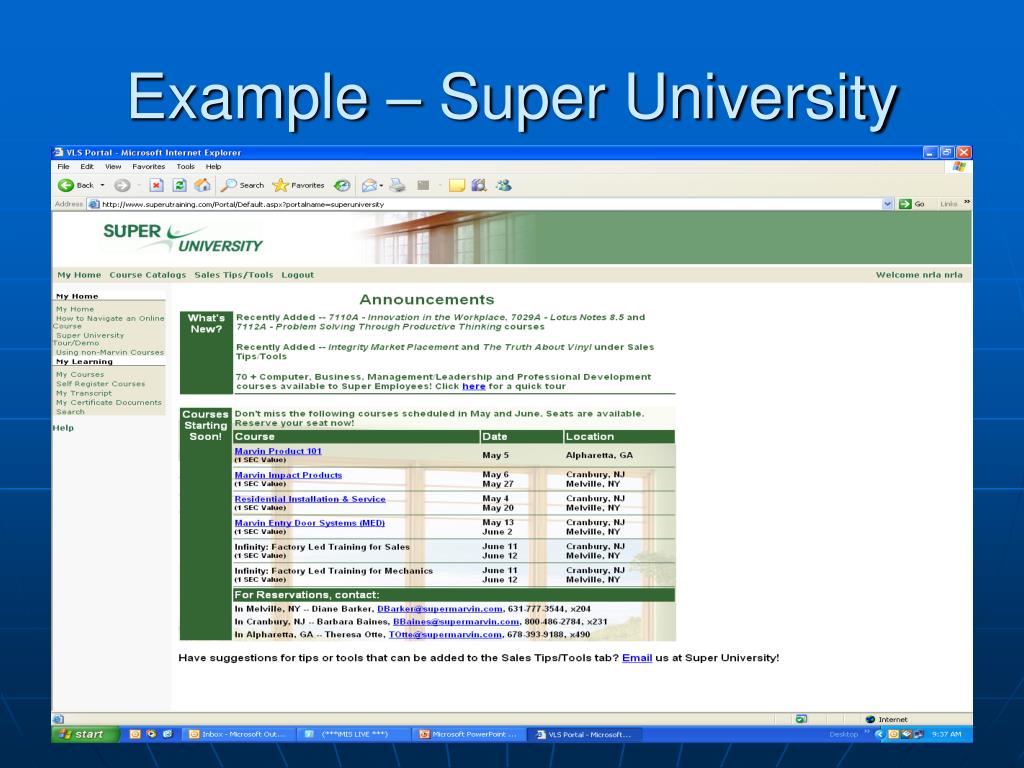This screenshot has height=768, width=1024.
Task: Click the yellow note Discuss icon
Action: (456, 185)
